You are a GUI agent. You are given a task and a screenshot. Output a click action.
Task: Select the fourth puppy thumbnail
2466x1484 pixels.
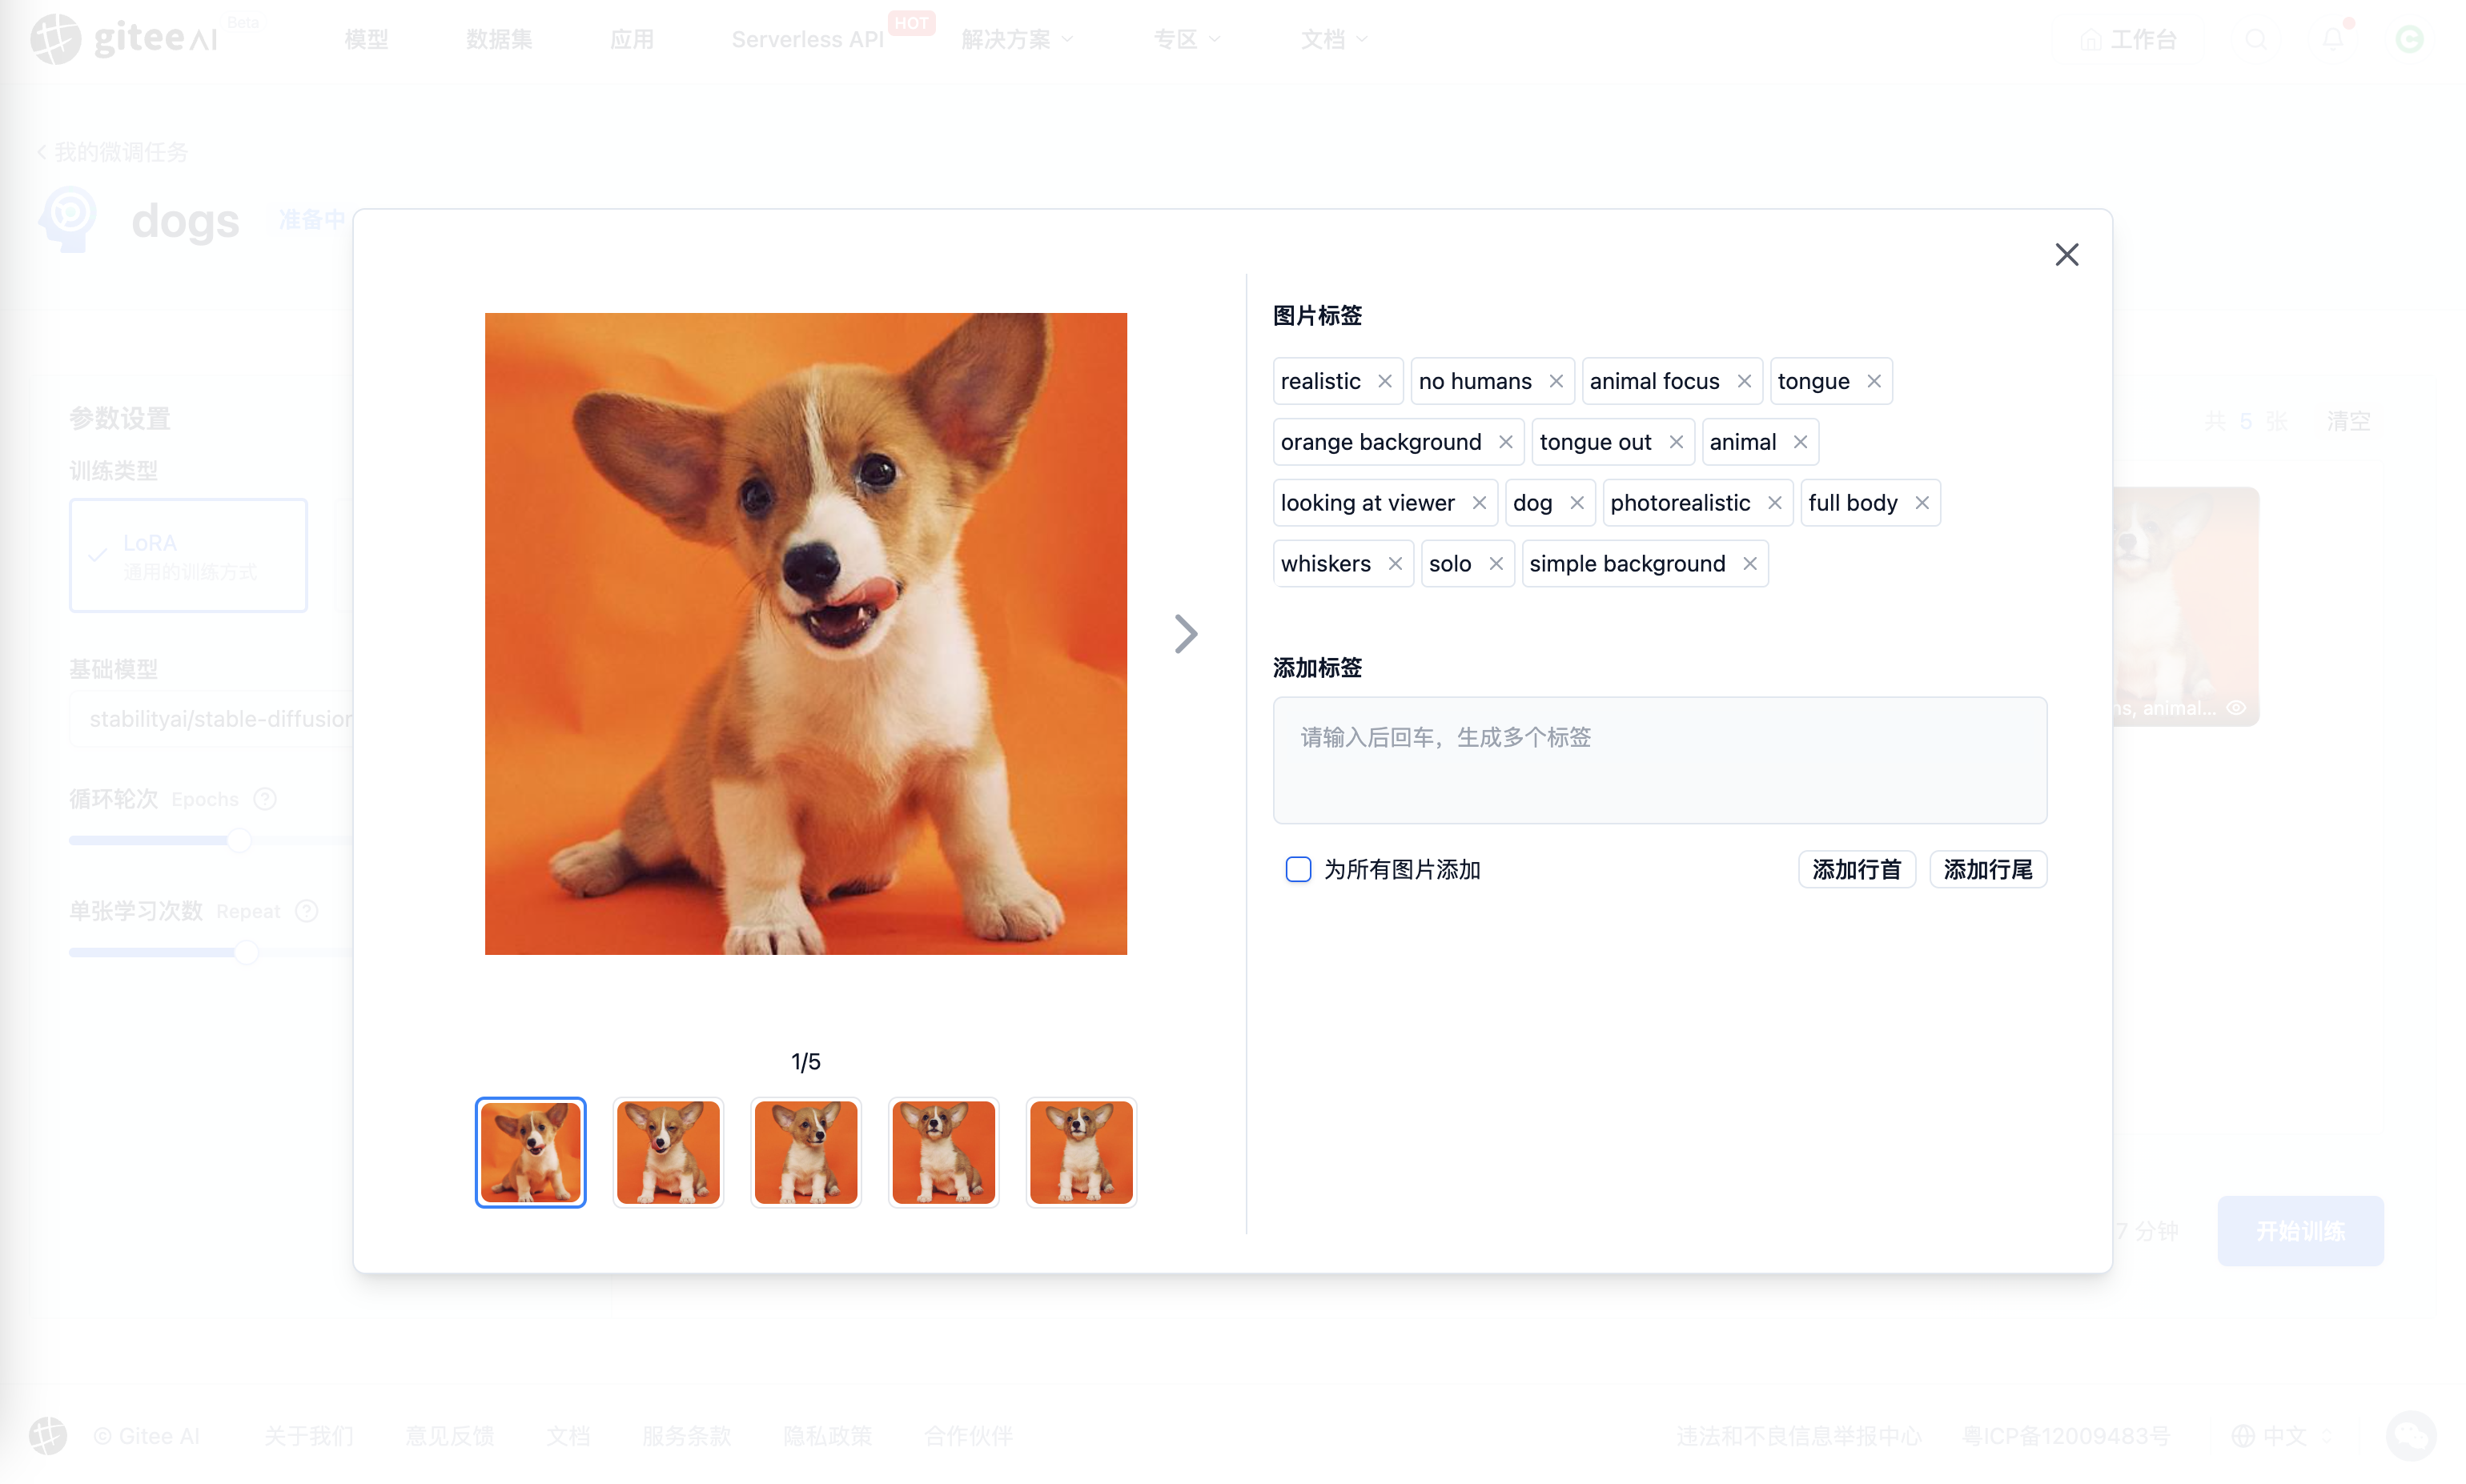[943, 1152]
